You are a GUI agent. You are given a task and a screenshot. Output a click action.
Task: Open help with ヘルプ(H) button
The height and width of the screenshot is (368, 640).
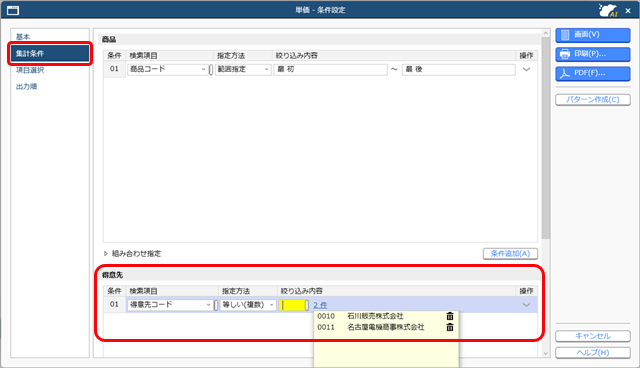(593, 352)
